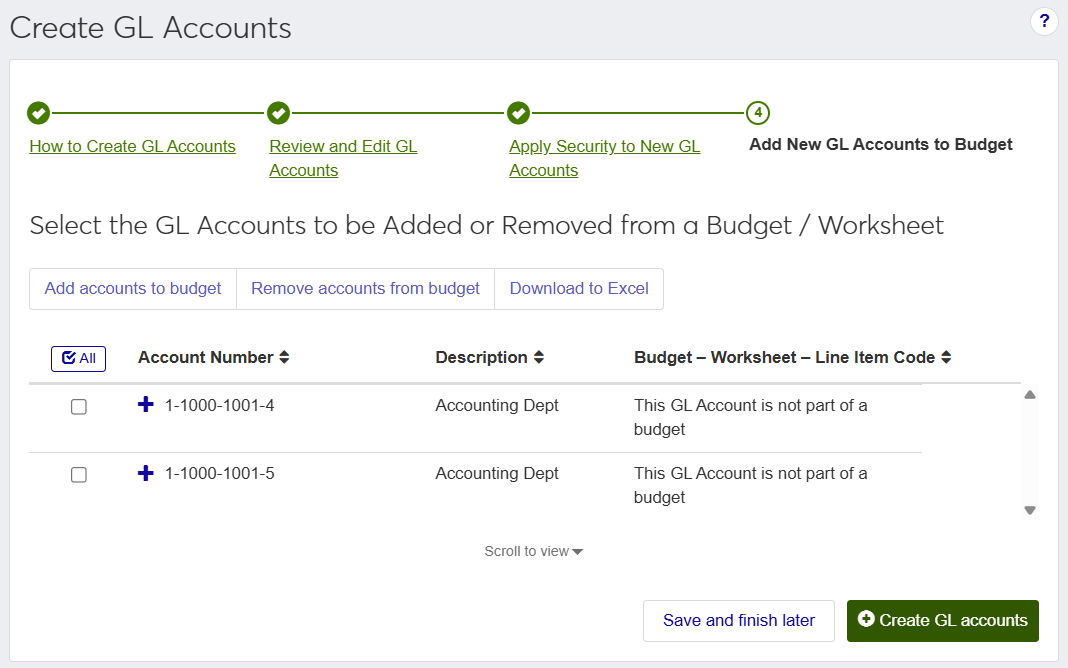Toggle the select All checkbox button
Screen dimensions: 1068x668
tap(78, 358)
